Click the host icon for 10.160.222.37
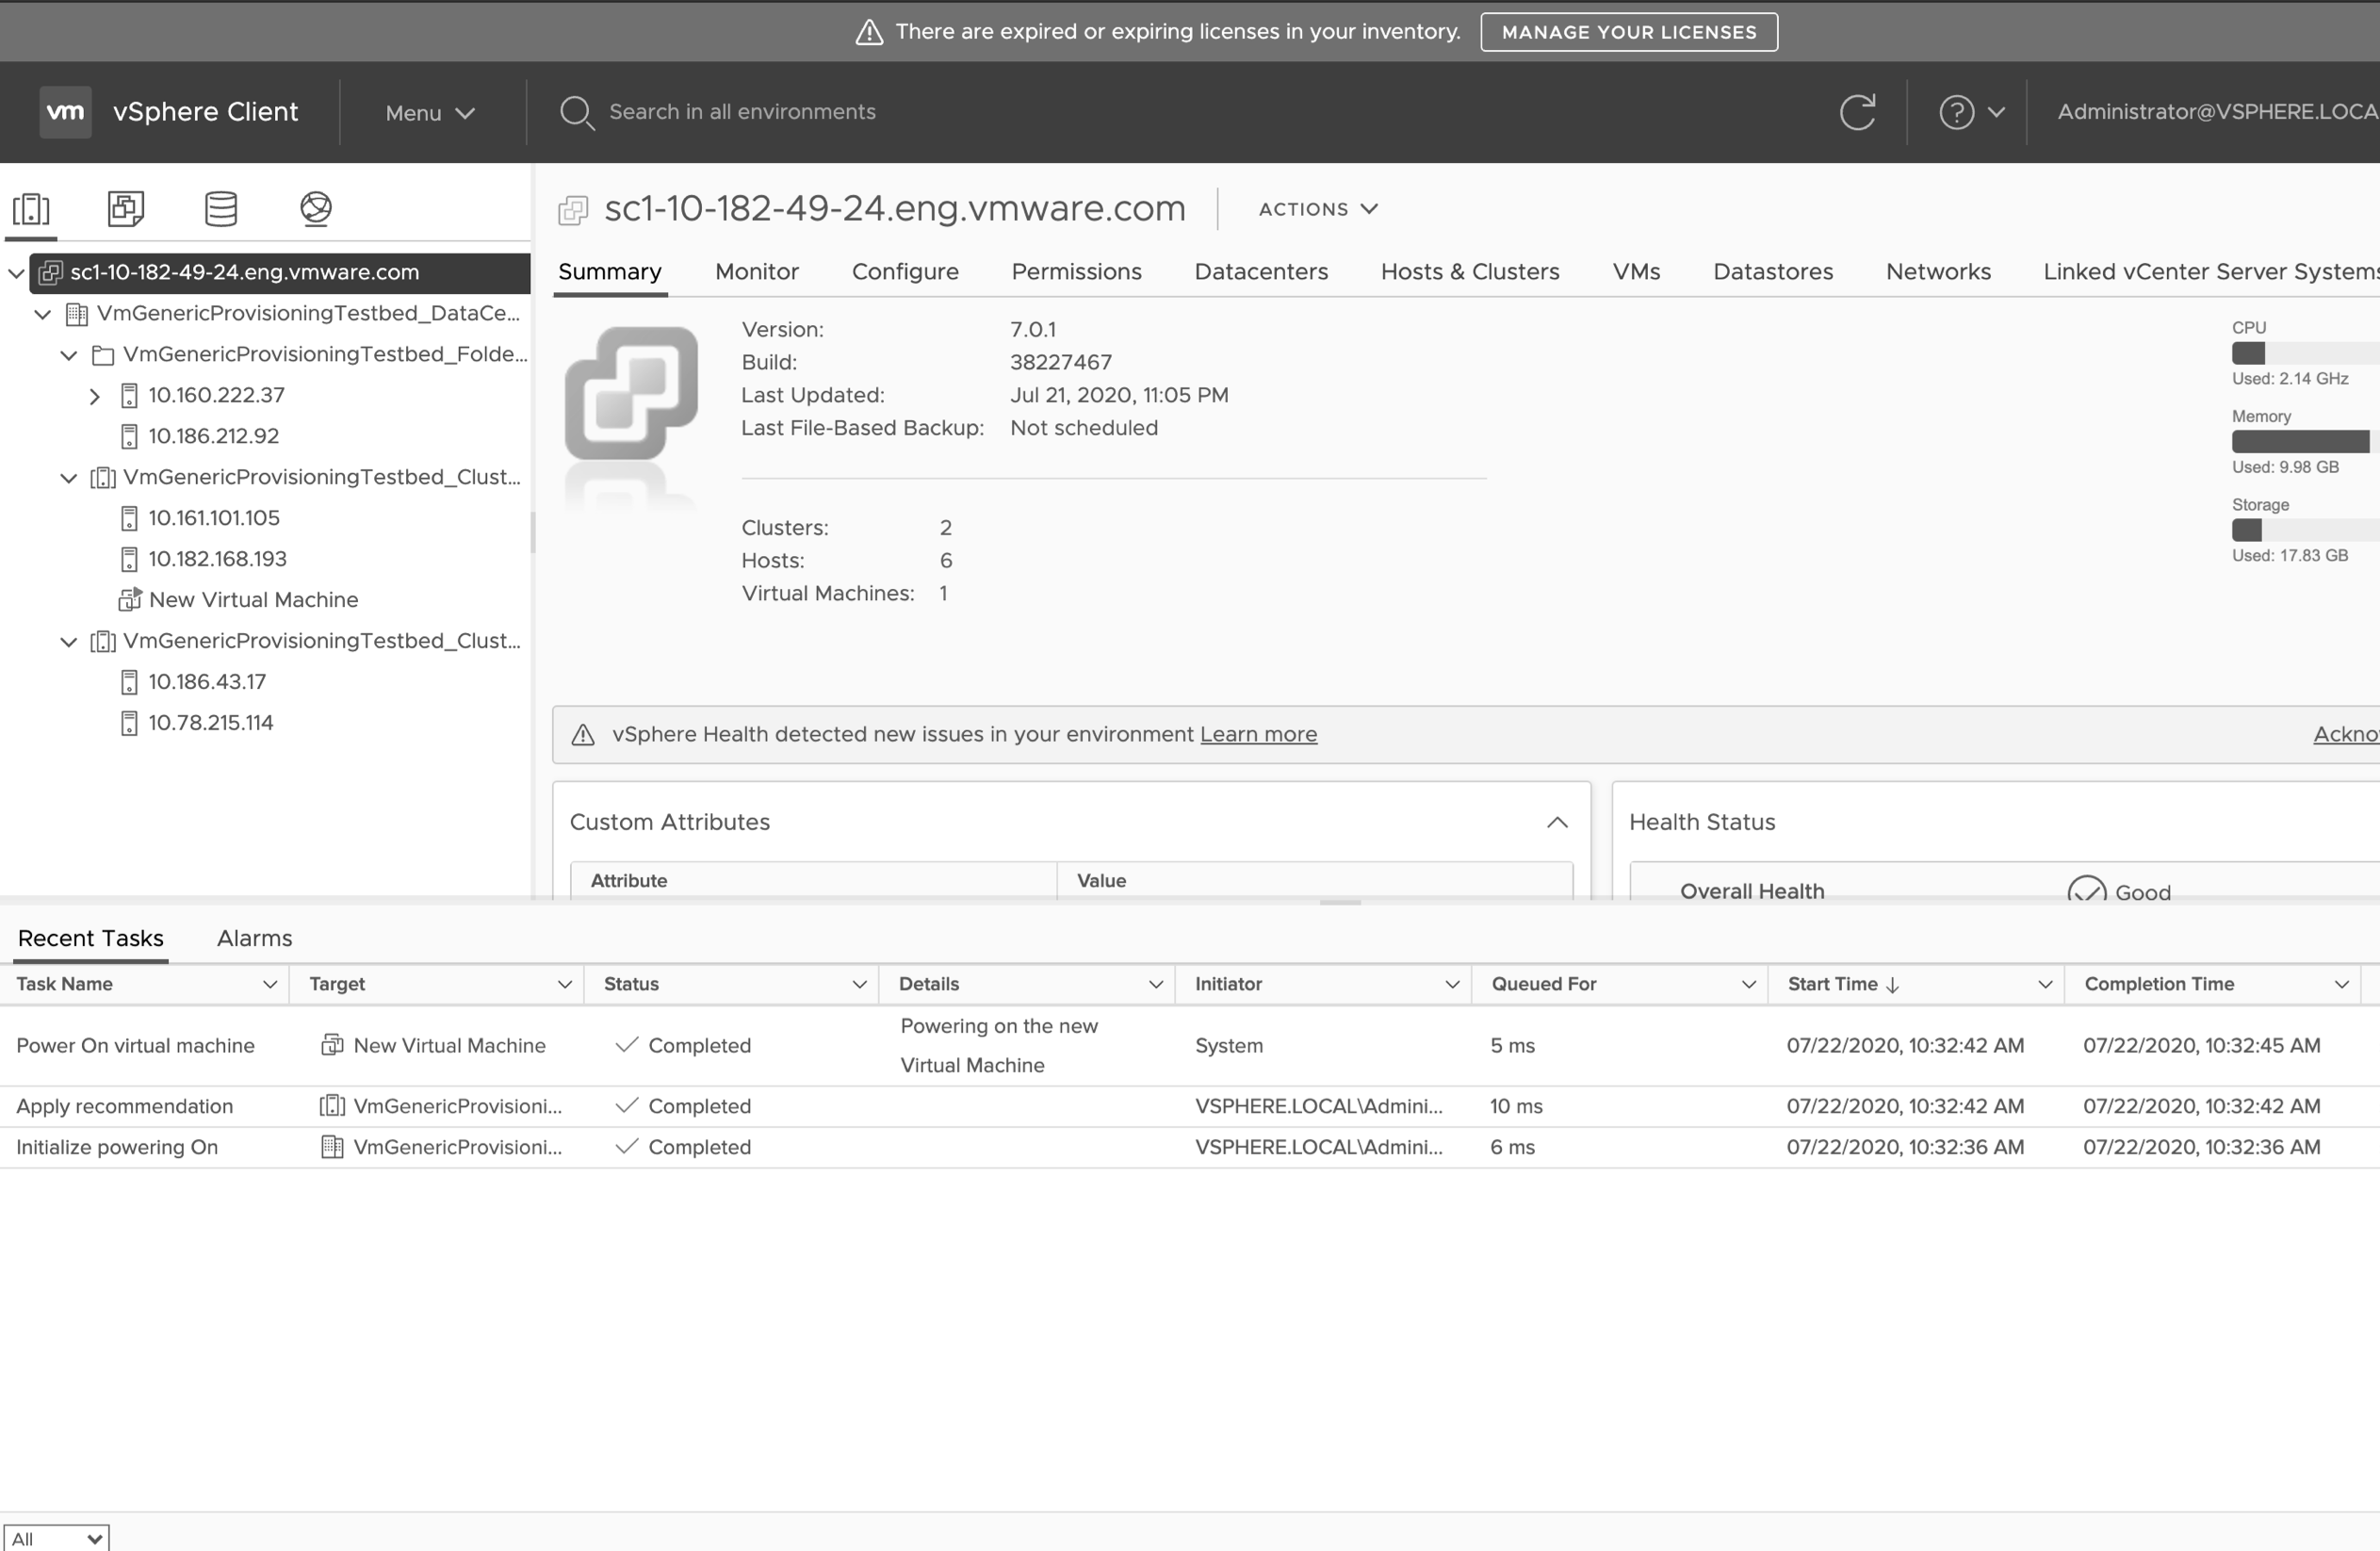Viewport: 2380px width, 1551px height. pos(129,396)
